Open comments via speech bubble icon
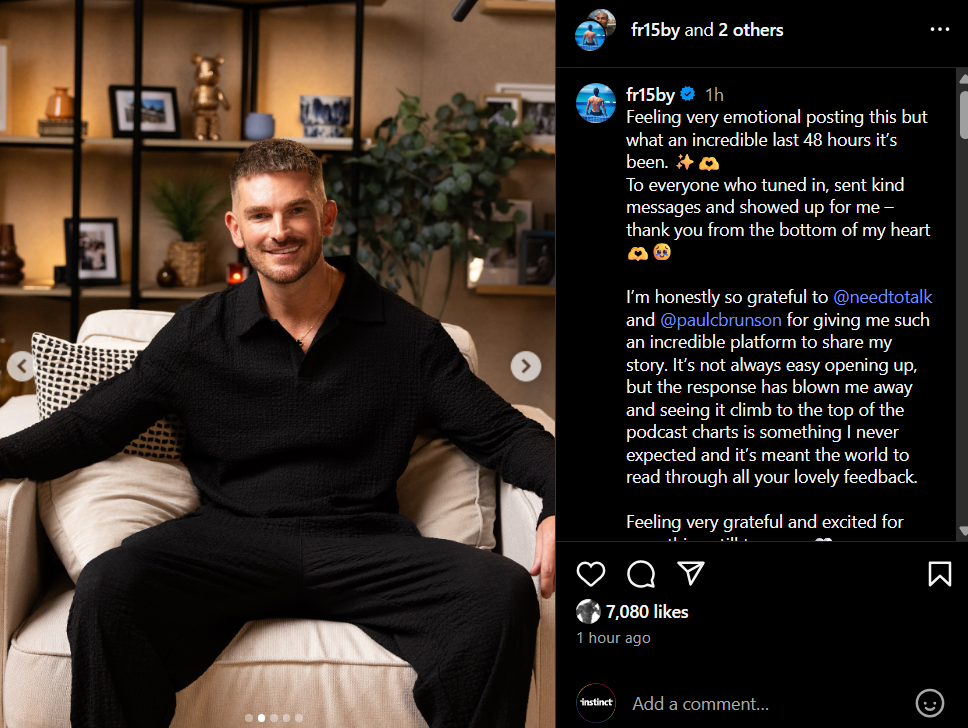This screenshot has width=968, height=728. coord(641,574)
